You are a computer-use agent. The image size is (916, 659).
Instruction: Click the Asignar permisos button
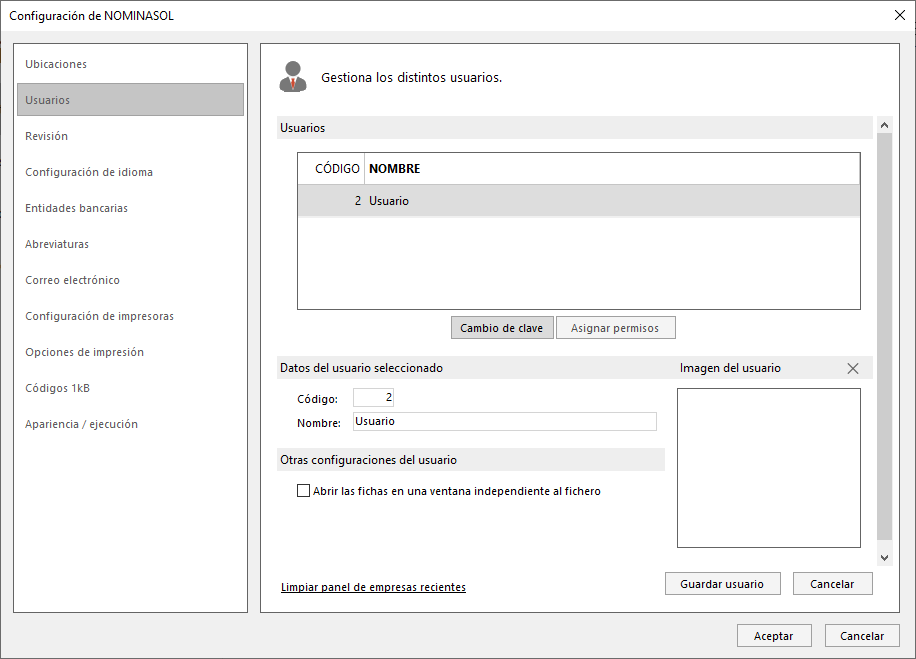click(615, 328)
